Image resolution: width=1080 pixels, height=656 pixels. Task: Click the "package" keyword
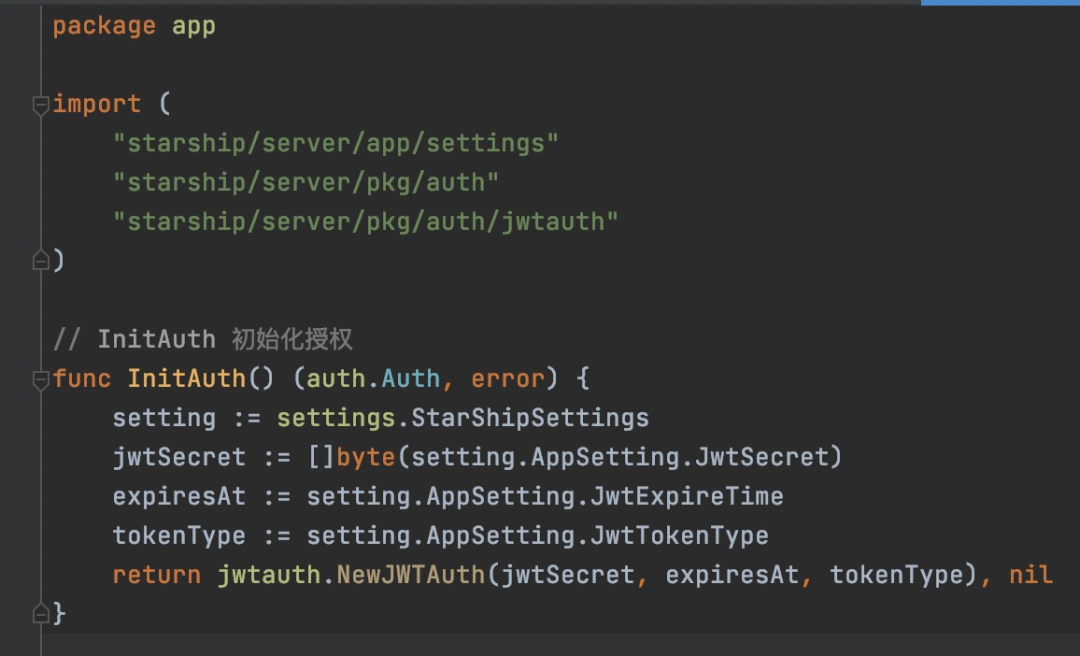click(104, 26)
